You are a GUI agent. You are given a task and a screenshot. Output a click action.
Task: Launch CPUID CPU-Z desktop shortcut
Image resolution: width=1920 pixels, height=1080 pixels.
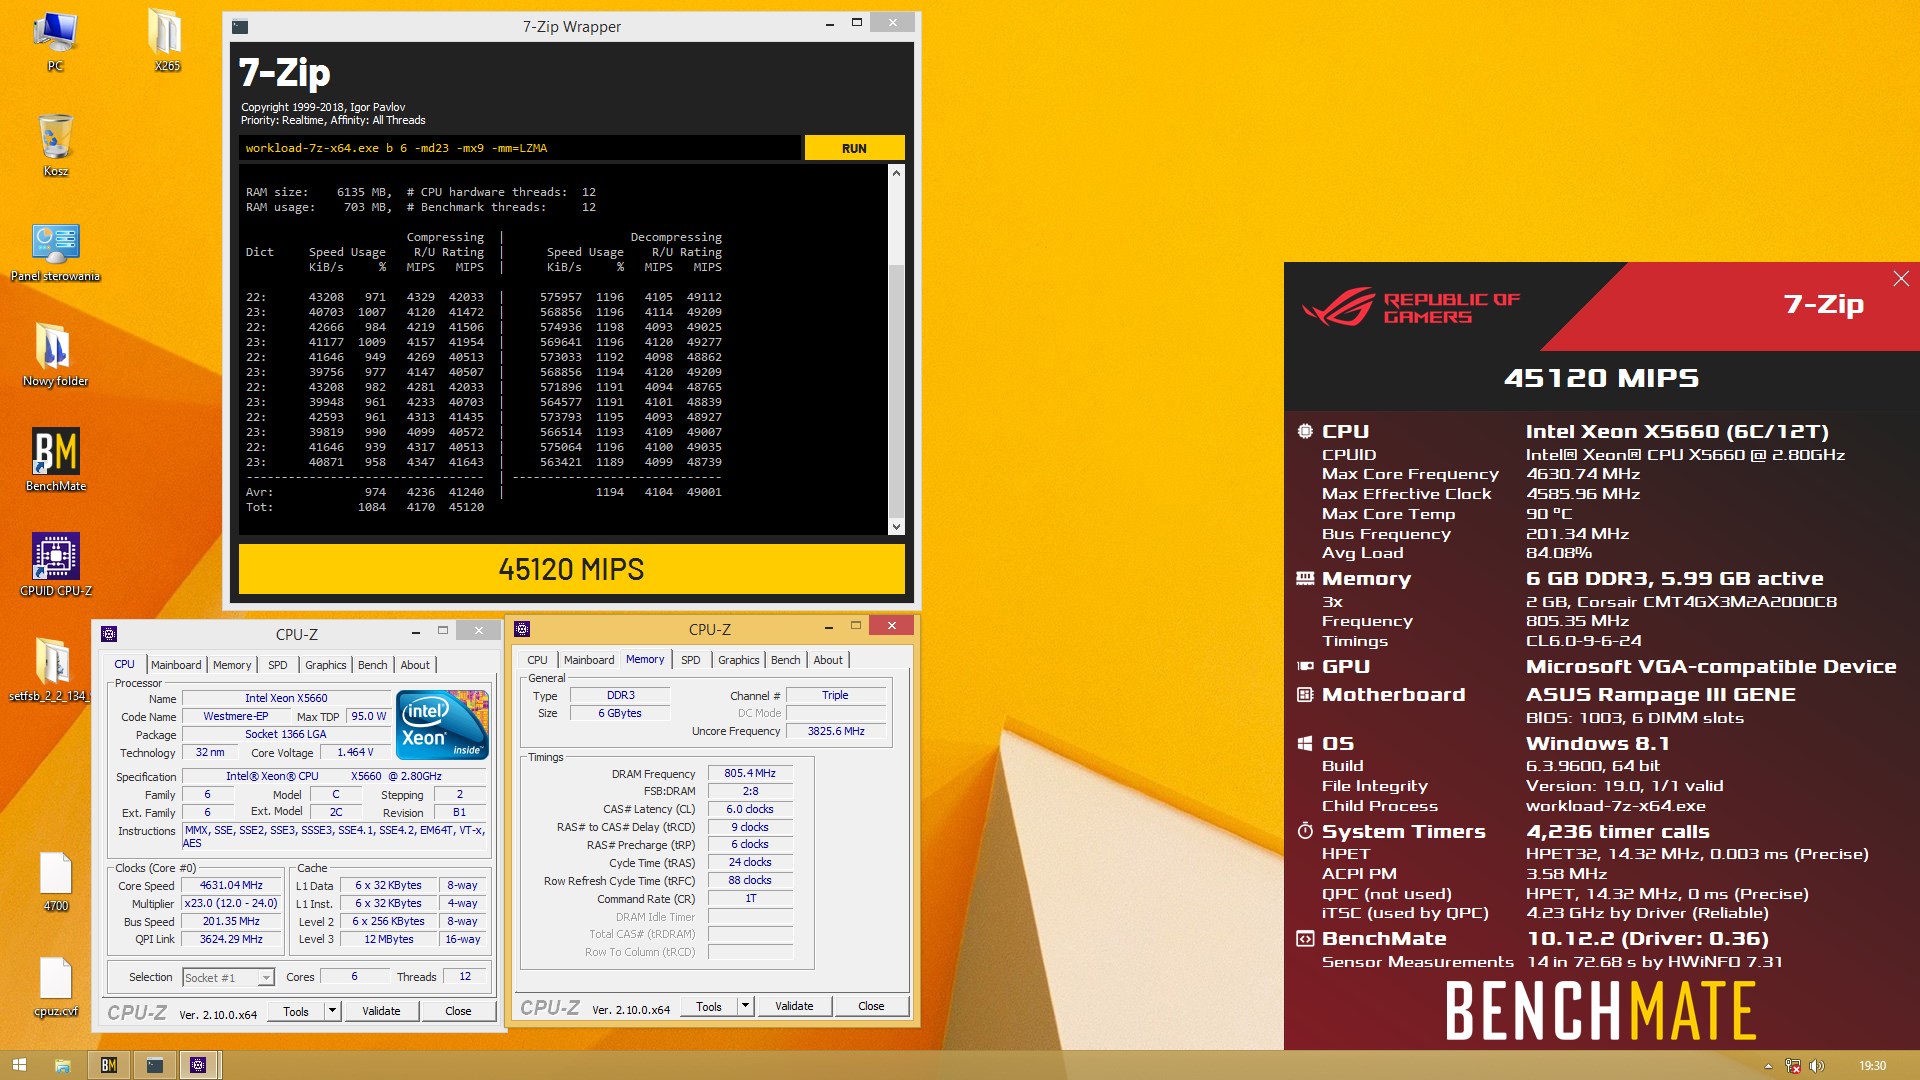tap(55, 565)
